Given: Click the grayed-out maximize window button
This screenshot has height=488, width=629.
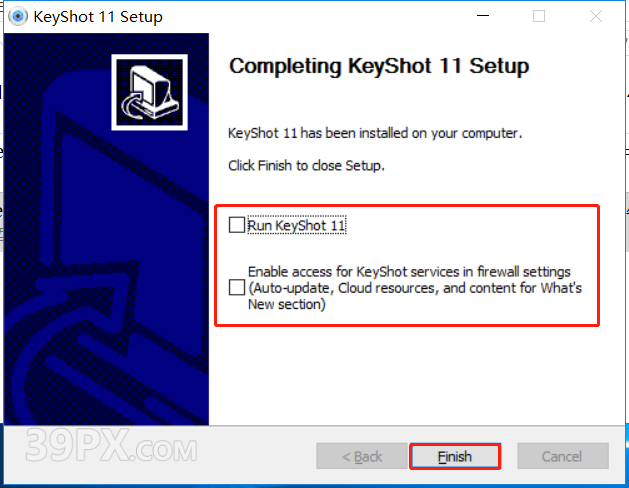Looking at the screenshot, I should (539, 16).
